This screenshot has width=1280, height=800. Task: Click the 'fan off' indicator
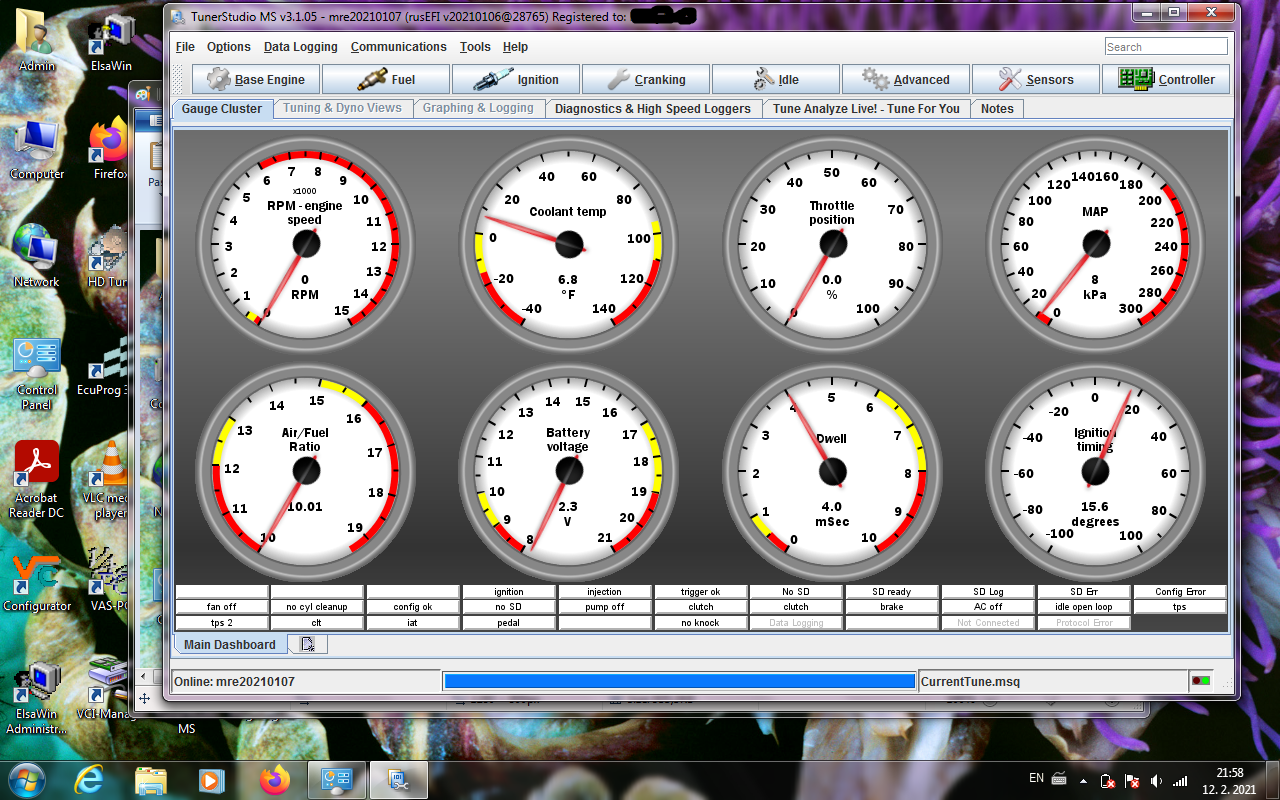click(222, 607)
